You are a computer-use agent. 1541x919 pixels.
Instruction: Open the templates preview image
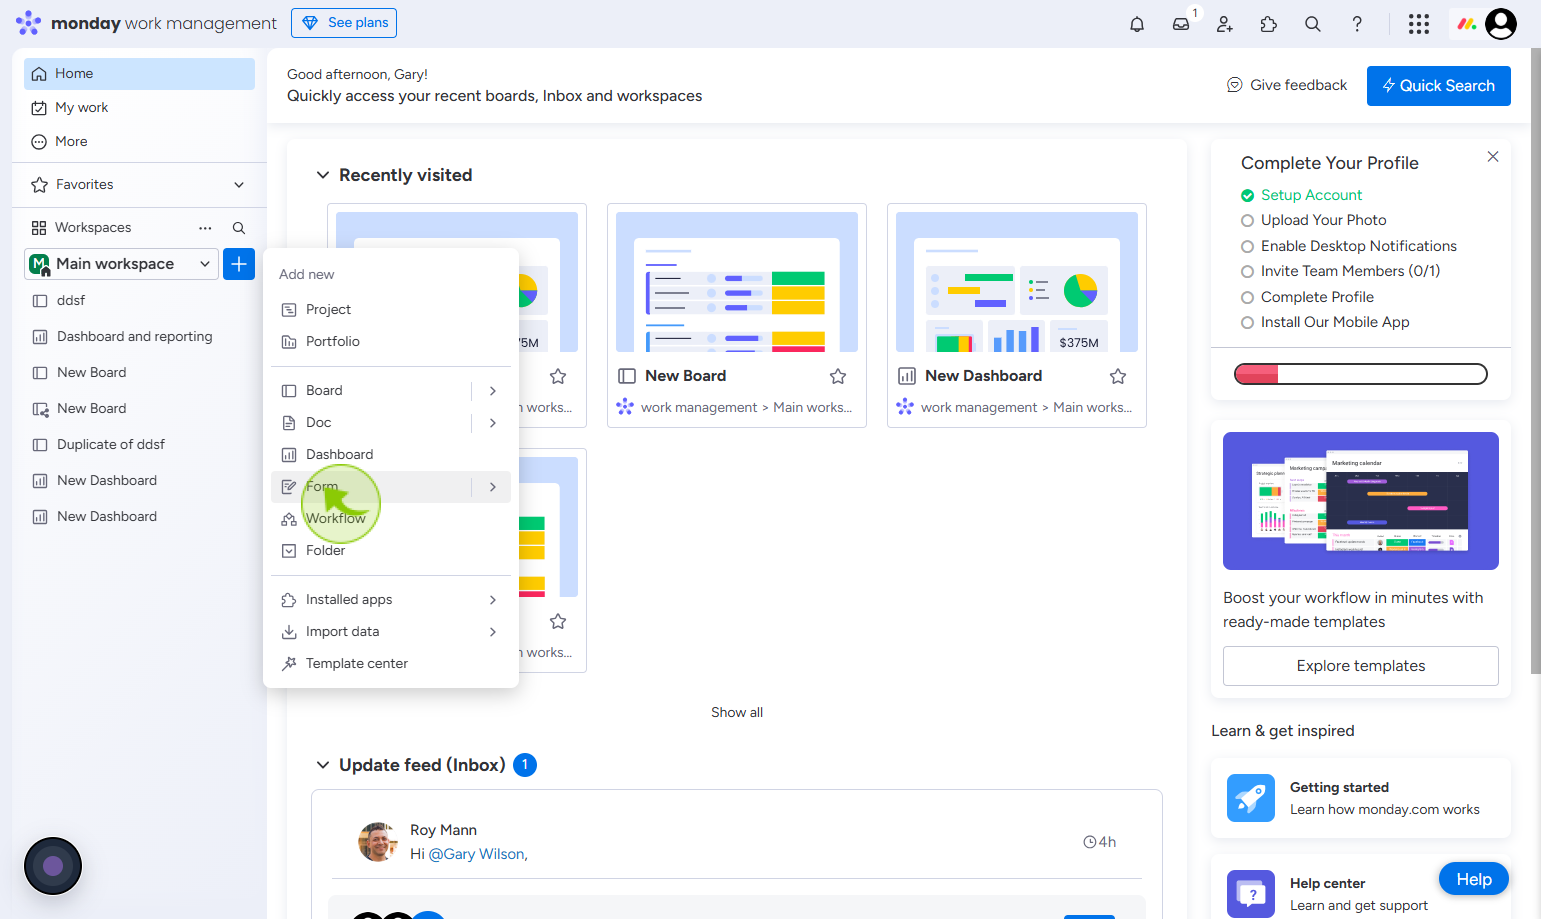tap(1361, 501)
